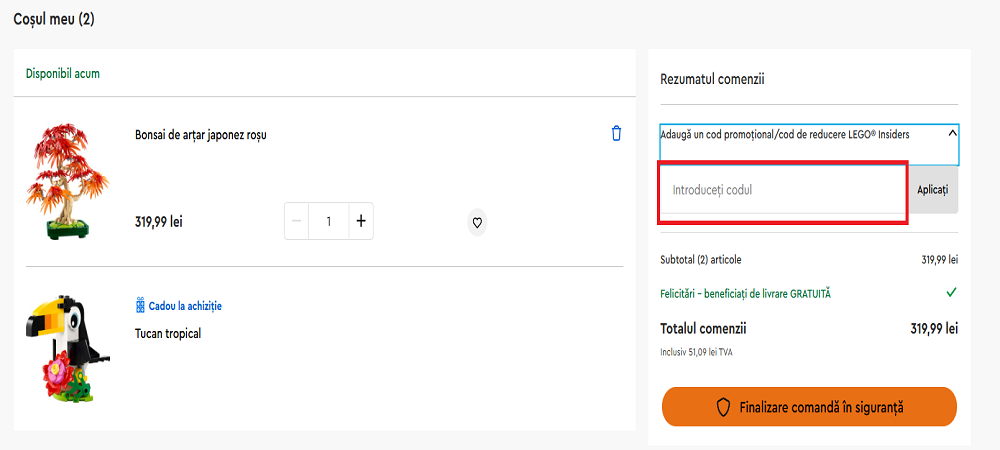The image size is (1000, 450).
Task: Click the gift icon beside Cadou la achiziție
Action: [140, 305]
